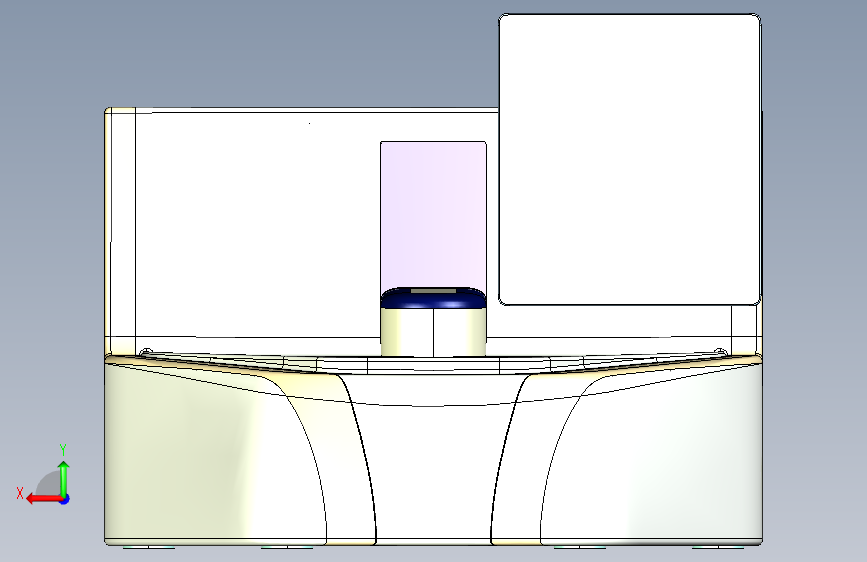Click the red X label of the triad
This screenshot has height=562, width=867.
coord(20,493)
